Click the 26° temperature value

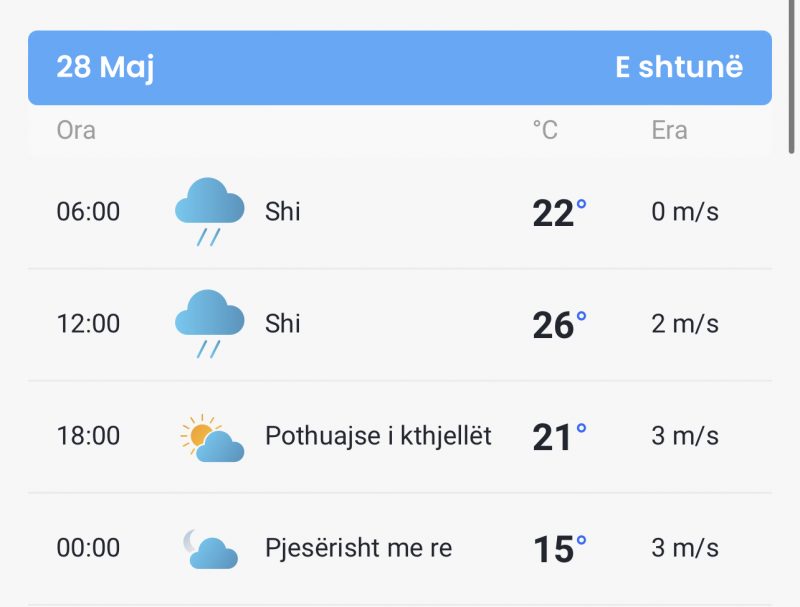click(x=559, y=324)
